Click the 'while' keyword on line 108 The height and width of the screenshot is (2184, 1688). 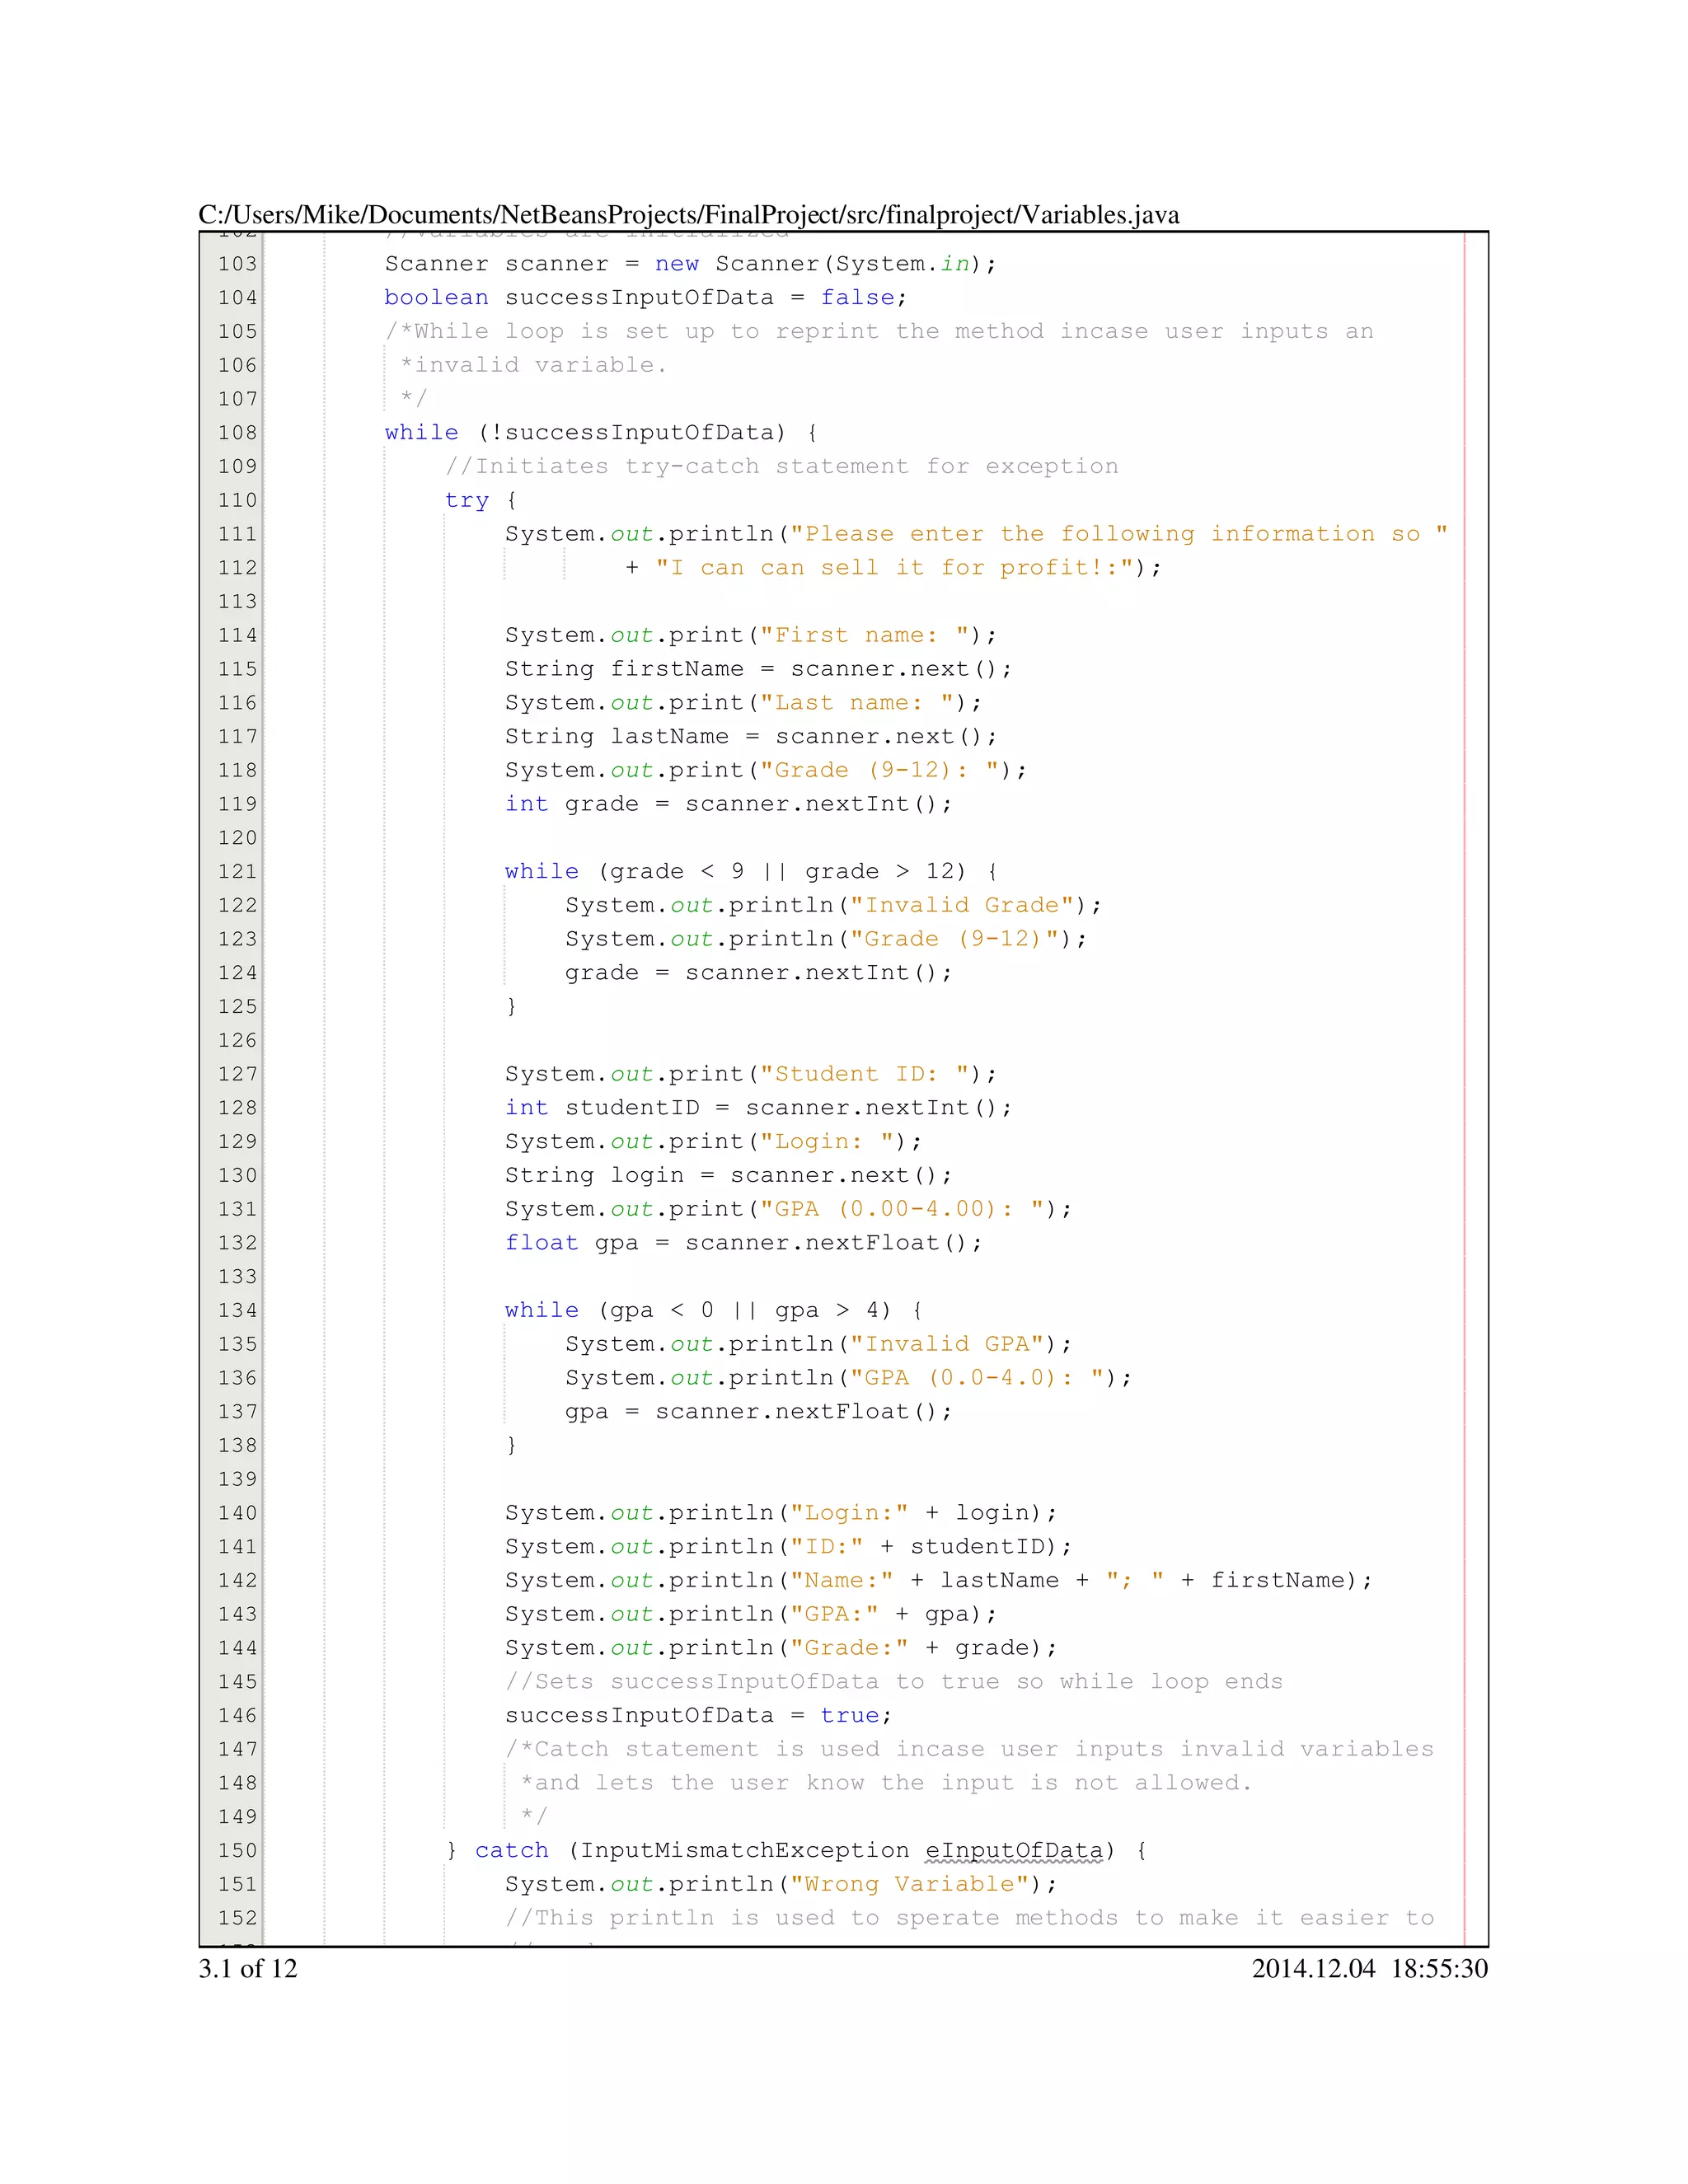tap(421, 433)
